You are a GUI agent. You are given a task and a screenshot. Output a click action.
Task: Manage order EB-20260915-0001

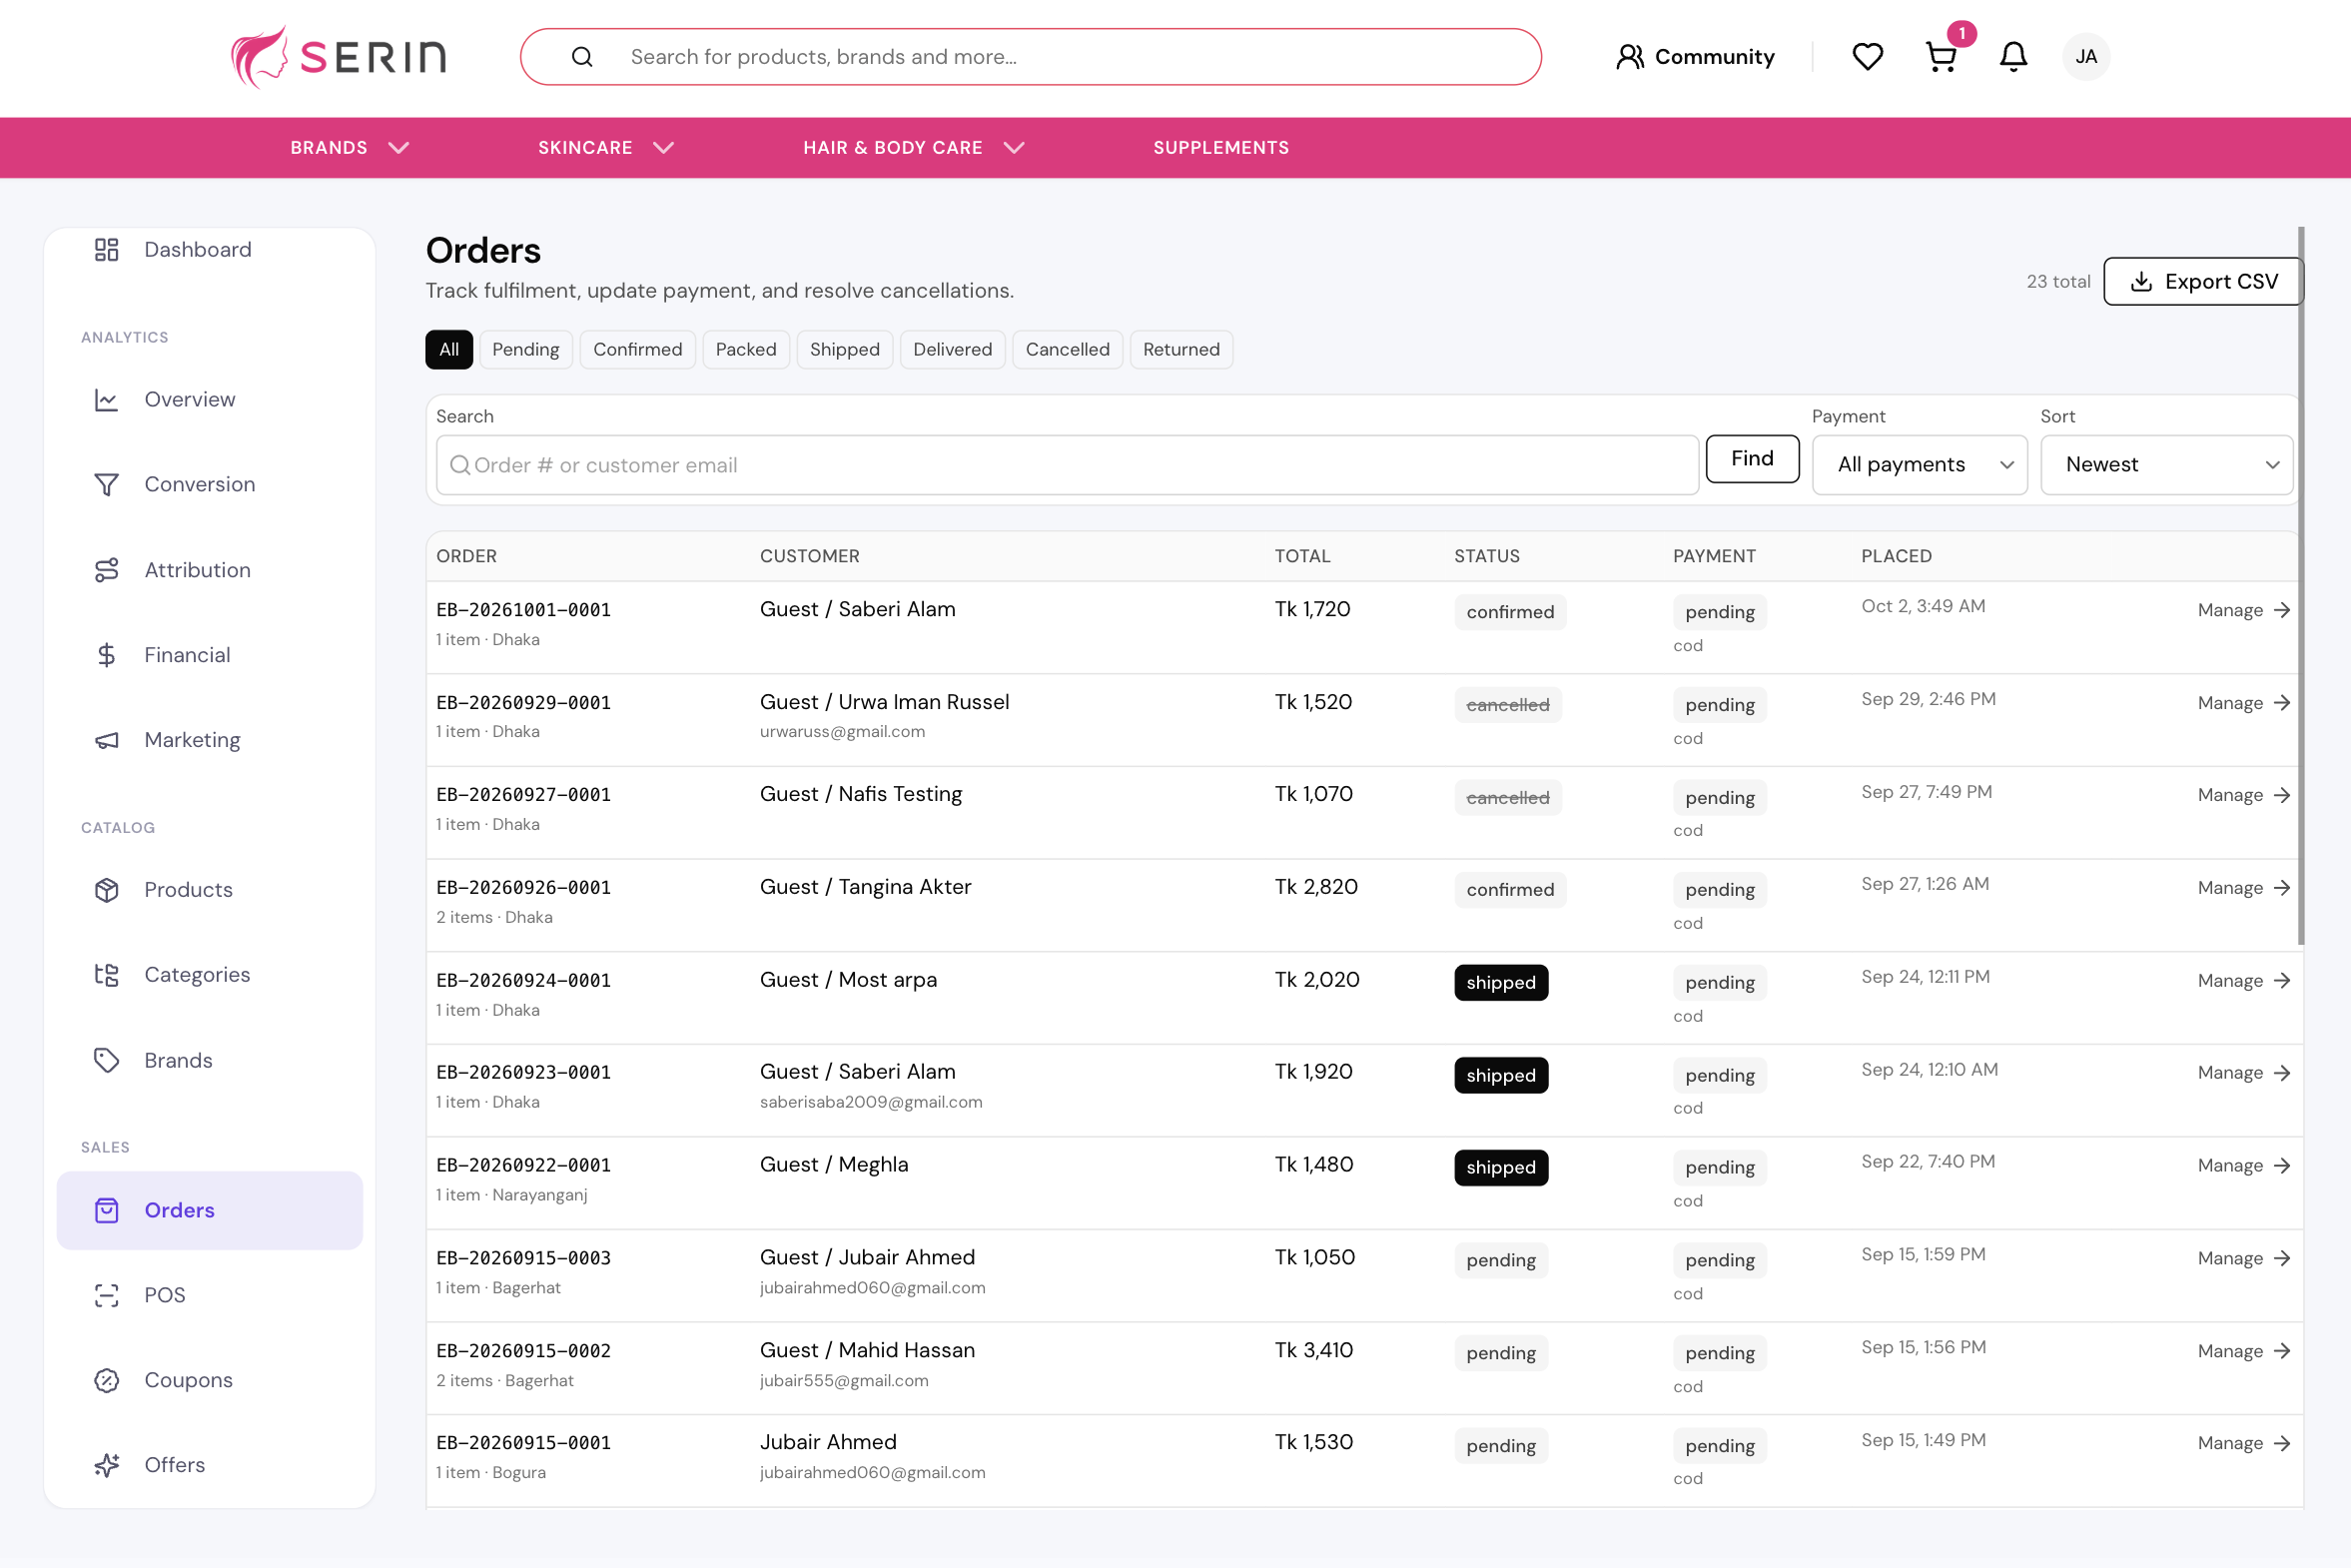pos(2243,1443)
